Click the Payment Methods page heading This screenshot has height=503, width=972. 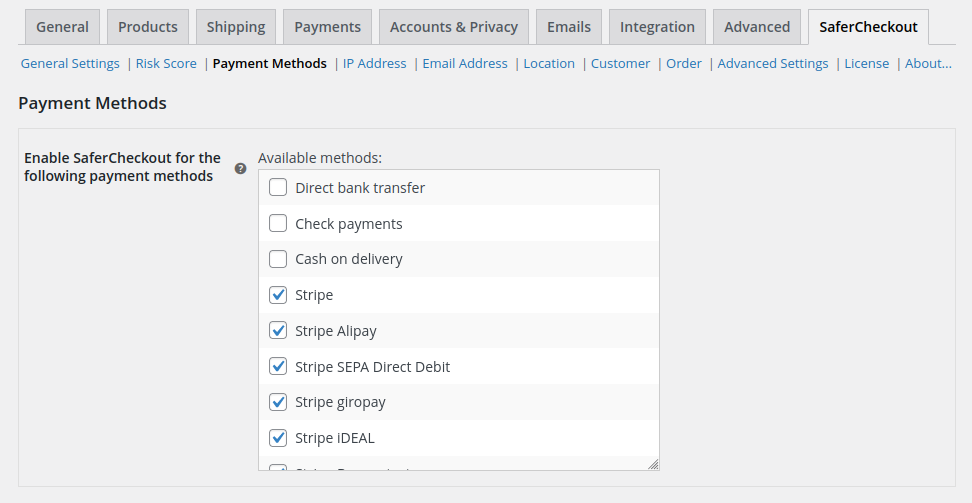click(x=92, y=103)
